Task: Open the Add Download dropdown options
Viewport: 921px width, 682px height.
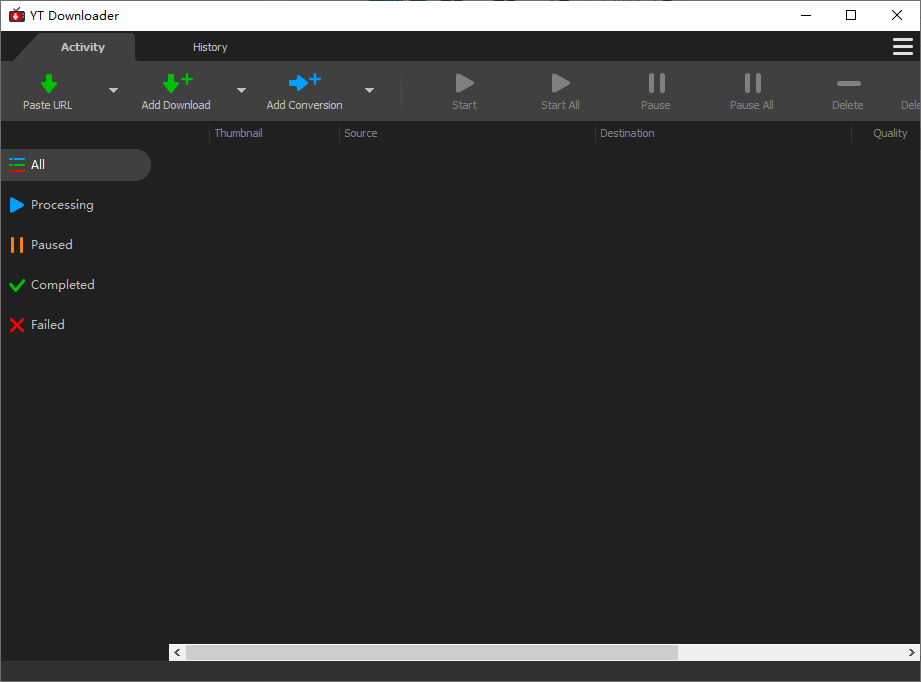Action: coord(241,90)
